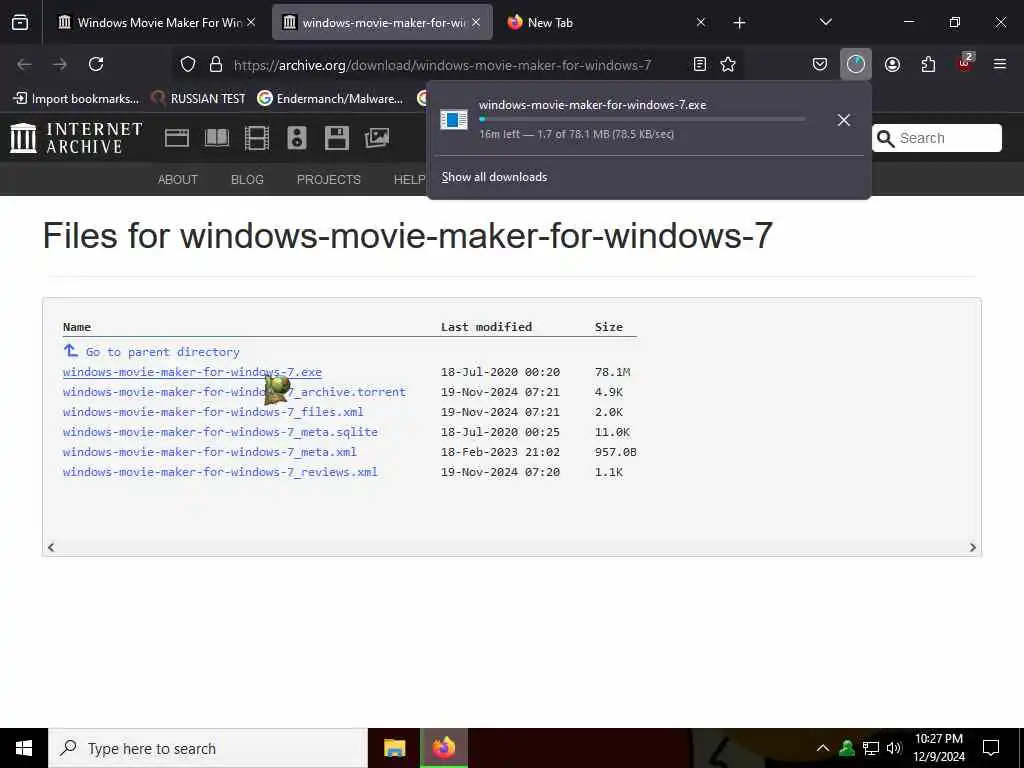This screenshot has width=1024, height=768.
Task: Open the notification center icon
Action: [991, 748]
